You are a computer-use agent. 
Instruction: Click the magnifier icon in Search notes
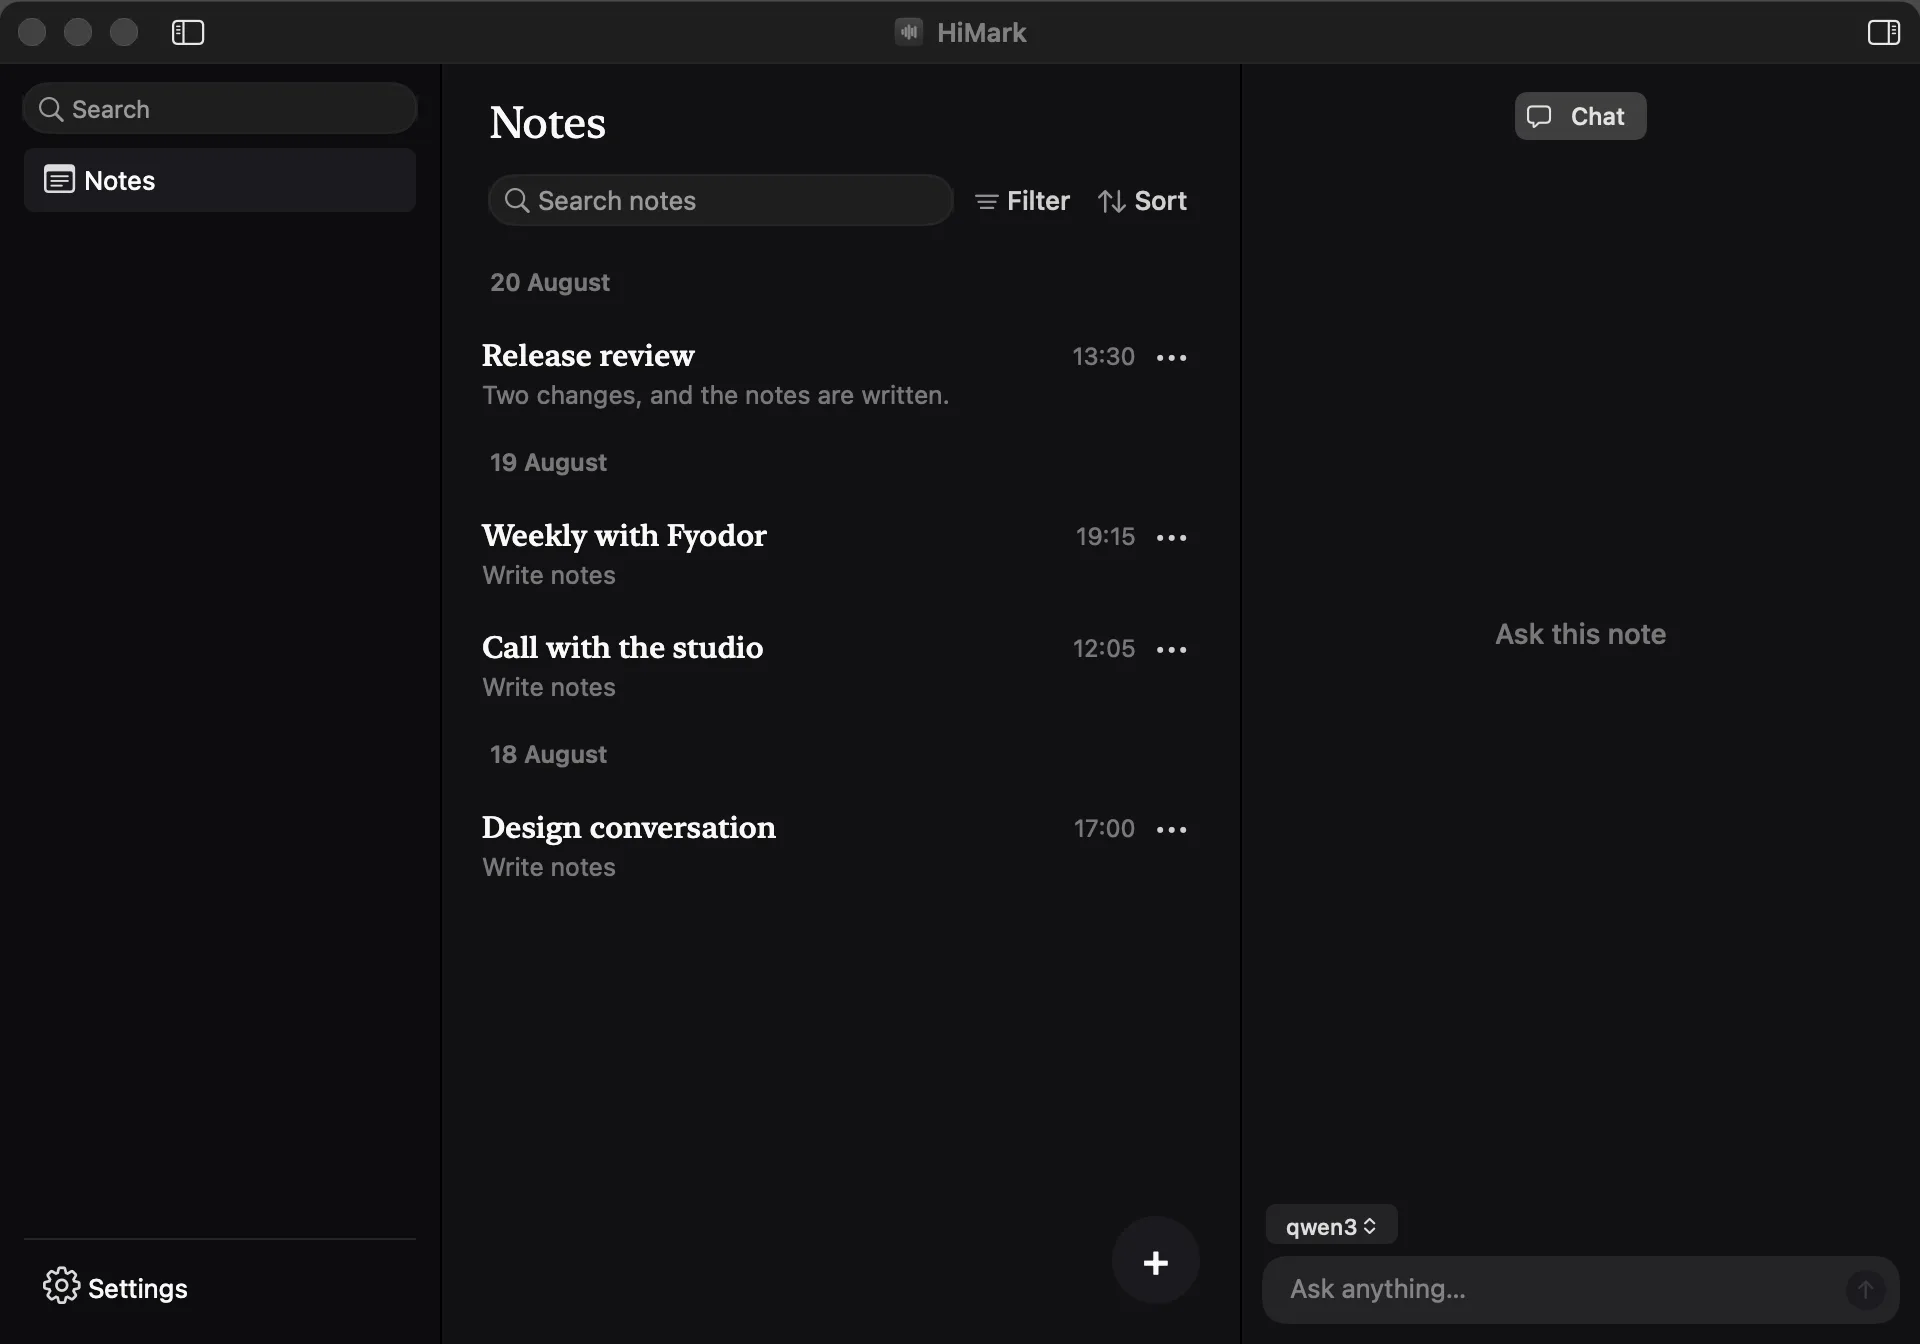coord(516,200)
